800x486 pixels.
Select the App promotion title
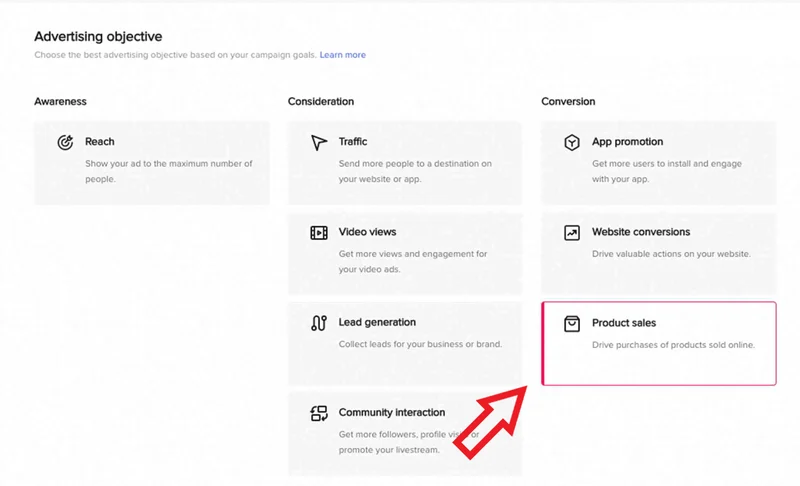[627, 142]
